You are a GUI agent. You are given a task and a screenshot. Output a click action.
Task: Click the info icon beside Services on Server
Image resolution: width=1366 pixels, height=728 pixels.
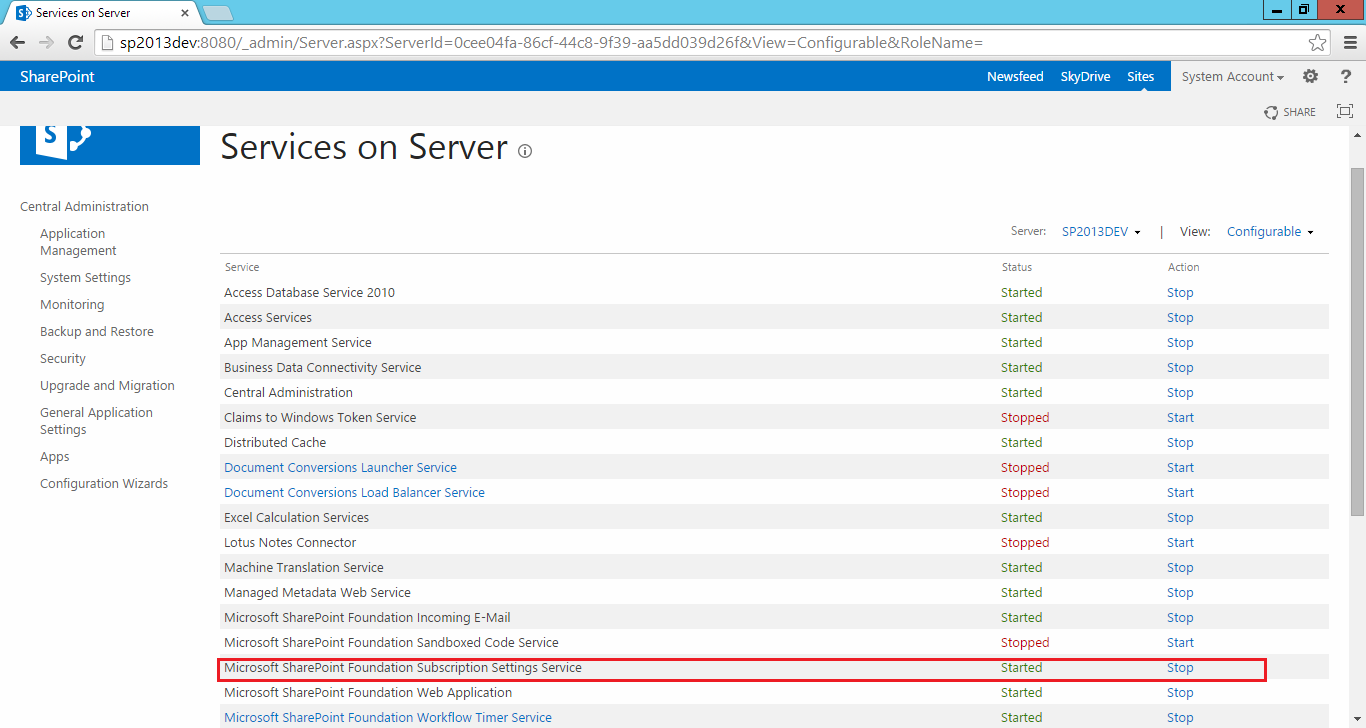525,151
